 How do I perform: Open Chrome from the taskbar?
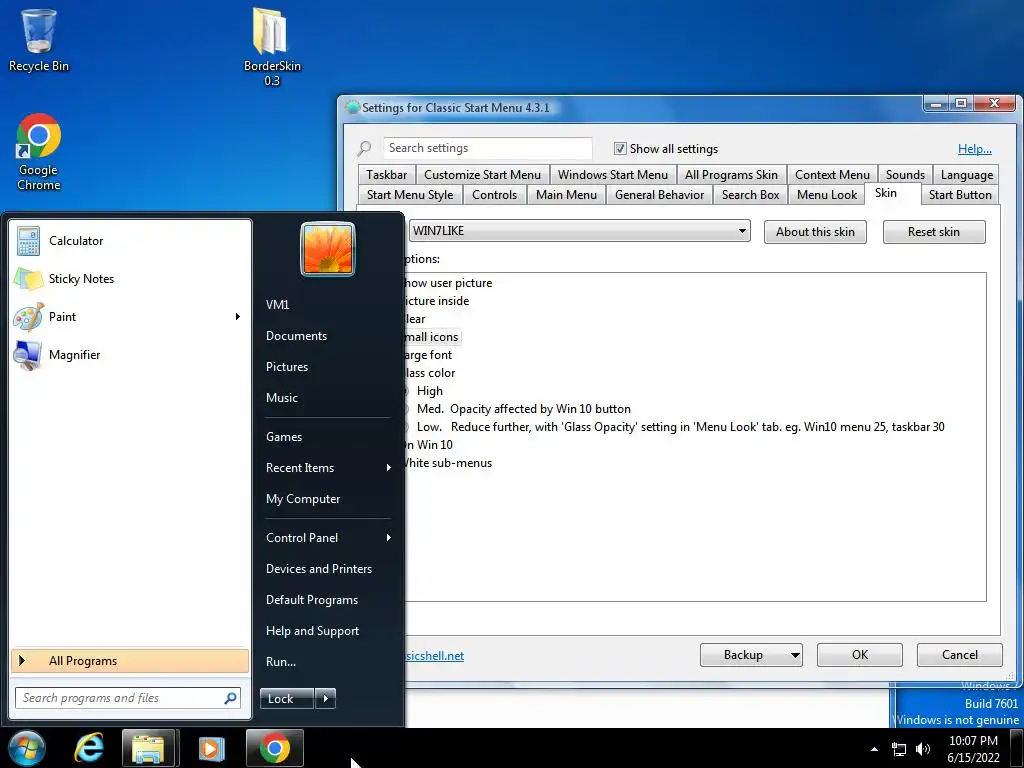click(275, 748)
